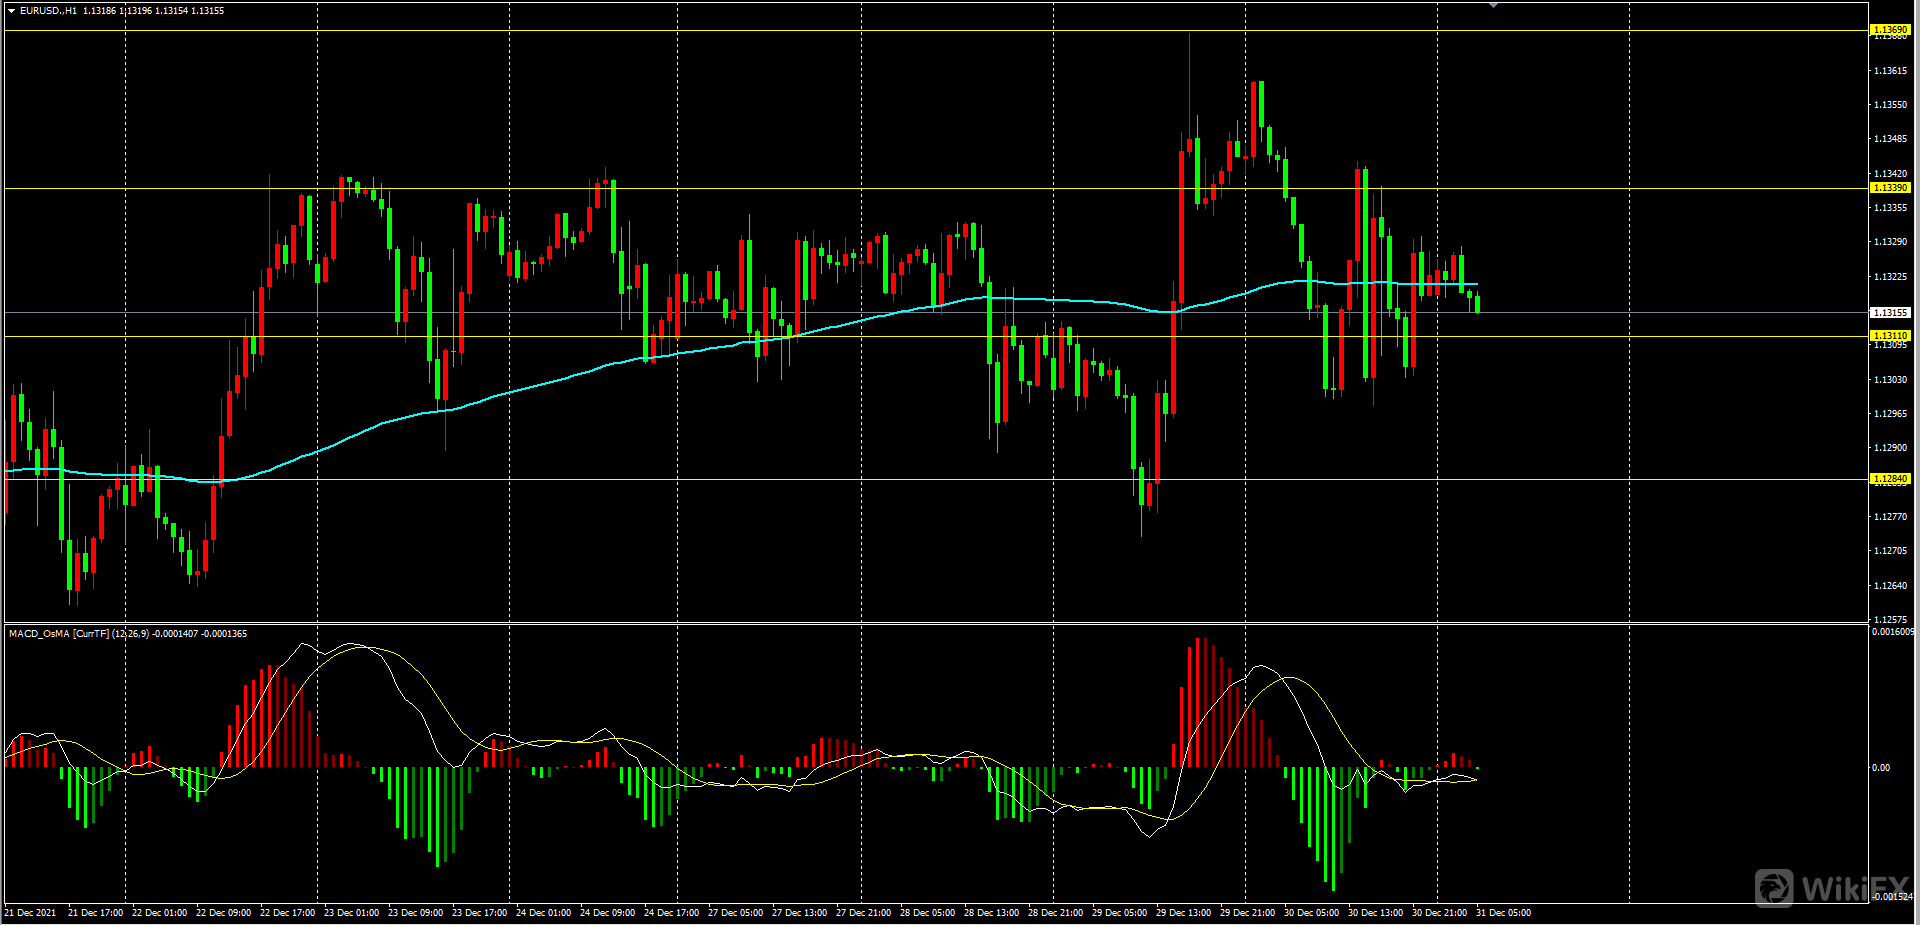Screen dimensions: 1920x925
Task: Click the 31 Dec 05:00 time label
Action: 1503,913
